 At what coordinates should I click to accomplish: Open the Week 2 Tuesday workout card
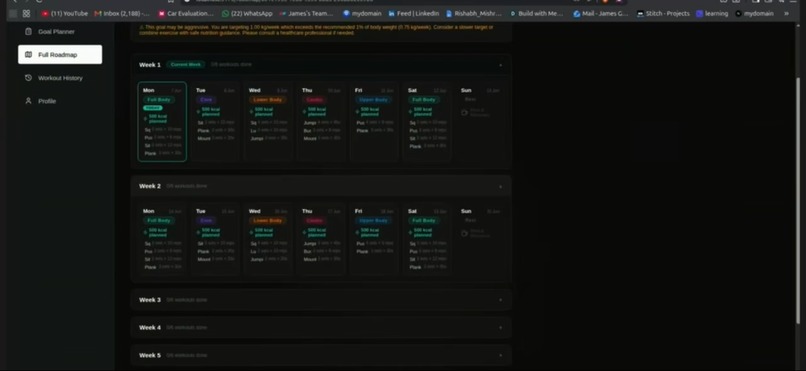[215, 239]
